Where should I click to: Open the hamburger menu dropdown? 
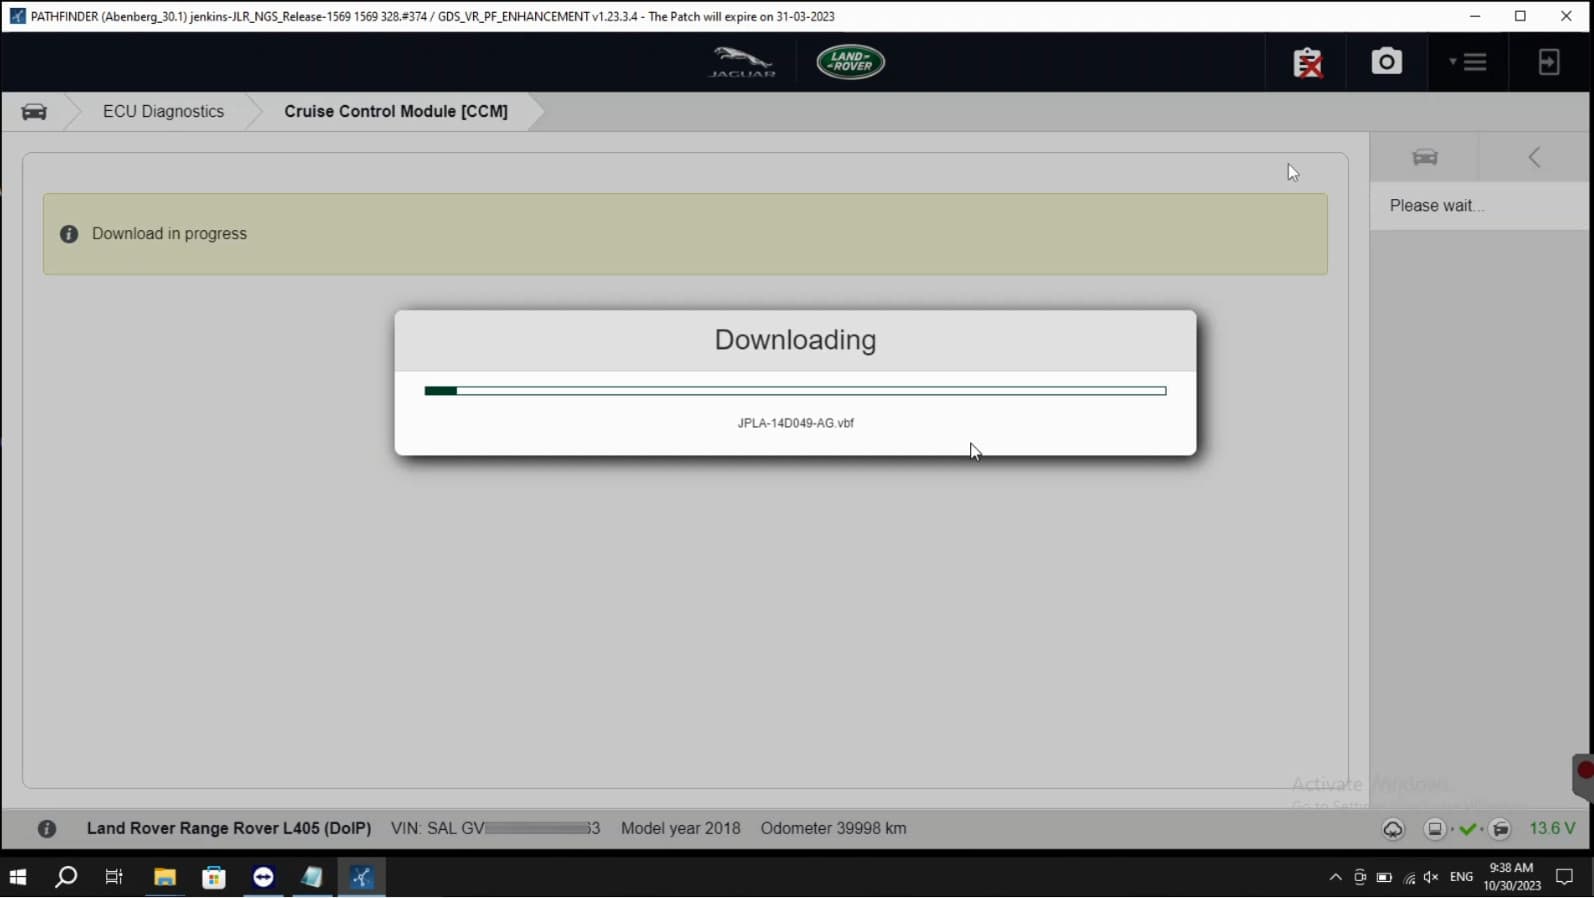(1468, 62)
